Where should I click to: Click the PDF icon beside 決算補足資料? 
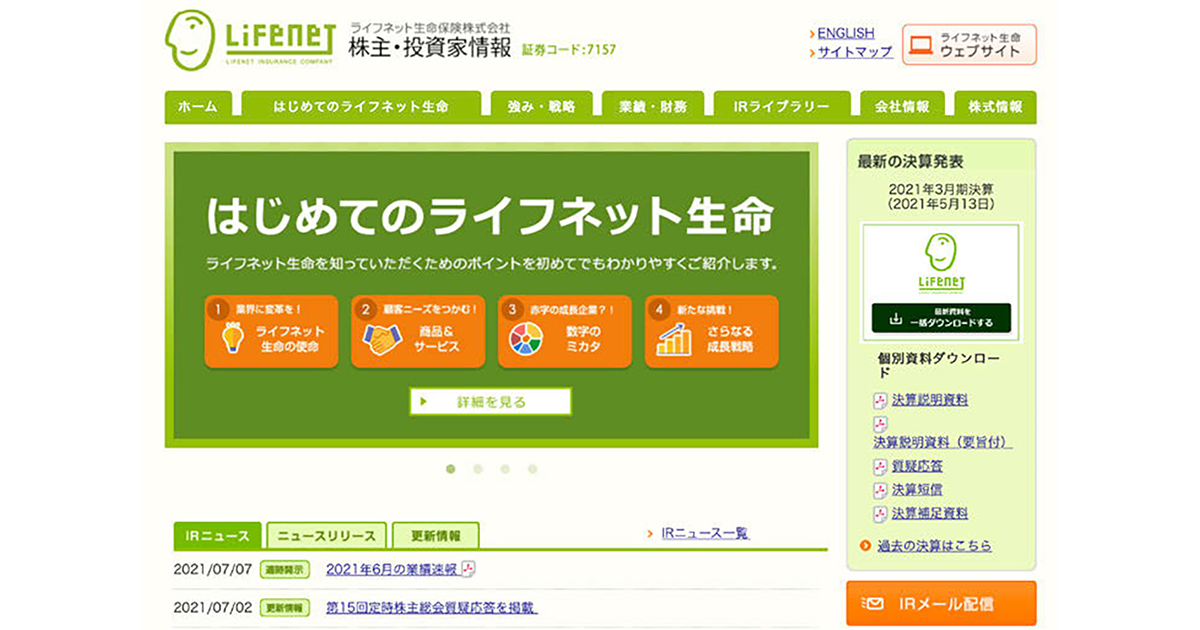[x=880, y=514]
